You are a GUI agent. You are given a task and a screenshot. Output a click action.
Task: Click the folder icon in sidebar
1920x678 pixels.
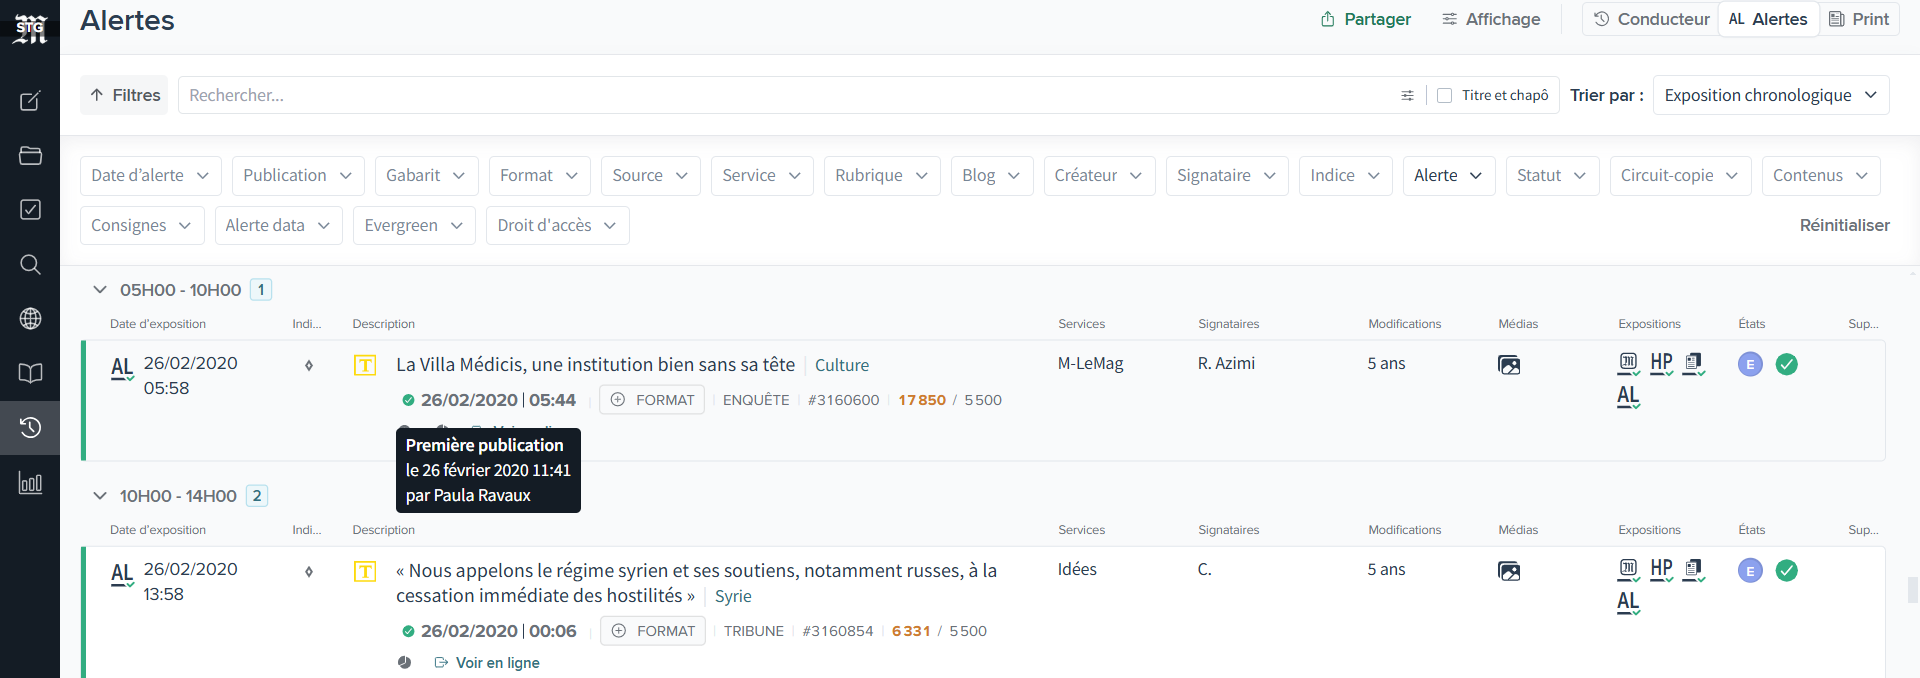click(30, 155)
